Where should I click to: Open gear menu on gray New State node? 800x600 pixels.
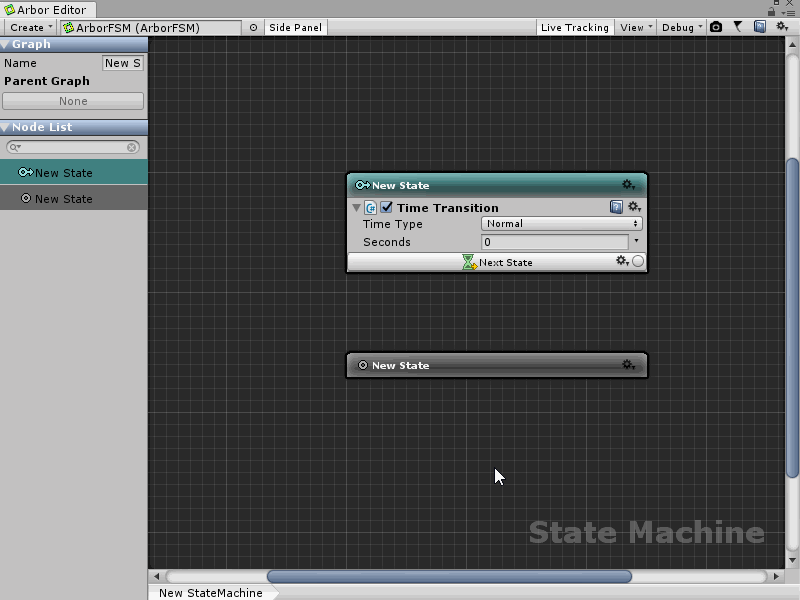[628, 365]
